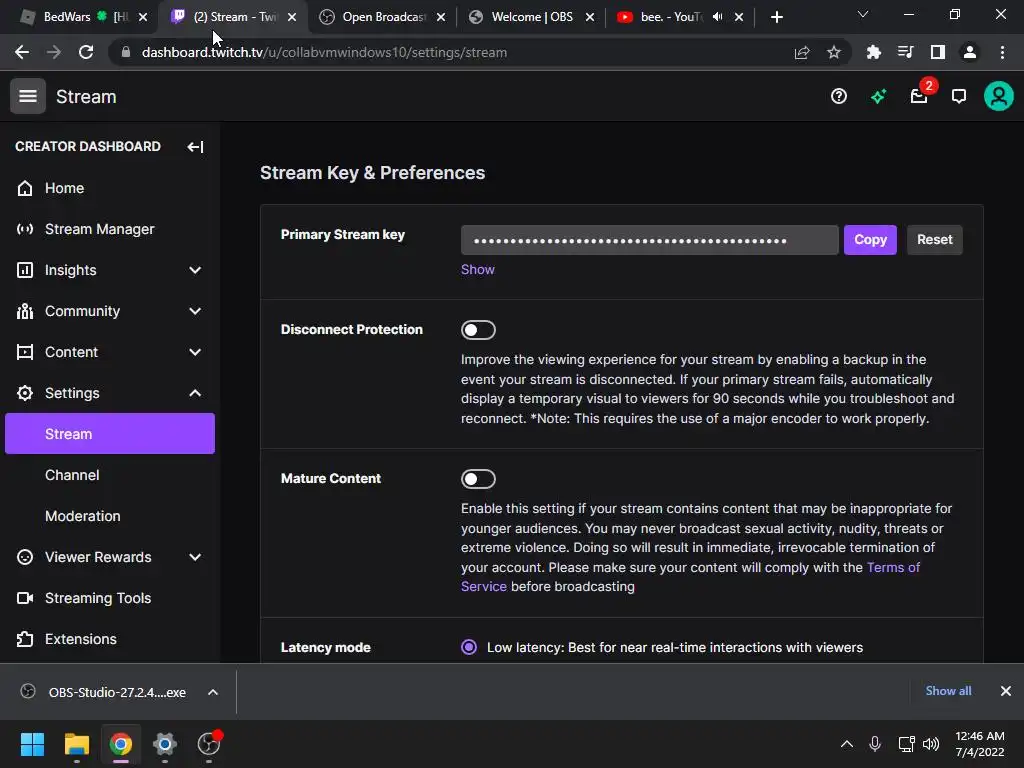Go back with the browser back arrow
Image resolution: width=1024 pixels, height=768 pixels.
[22, 52]
